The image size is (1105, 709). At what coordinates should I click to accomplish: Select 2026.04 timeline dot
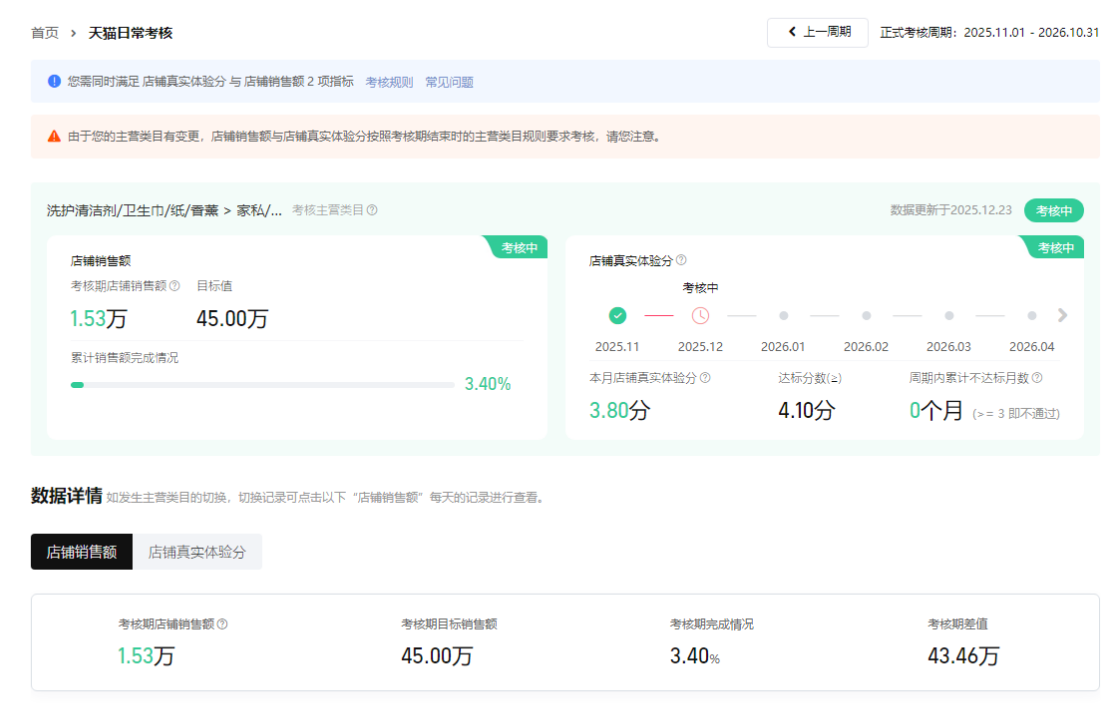pos(1031,315)
